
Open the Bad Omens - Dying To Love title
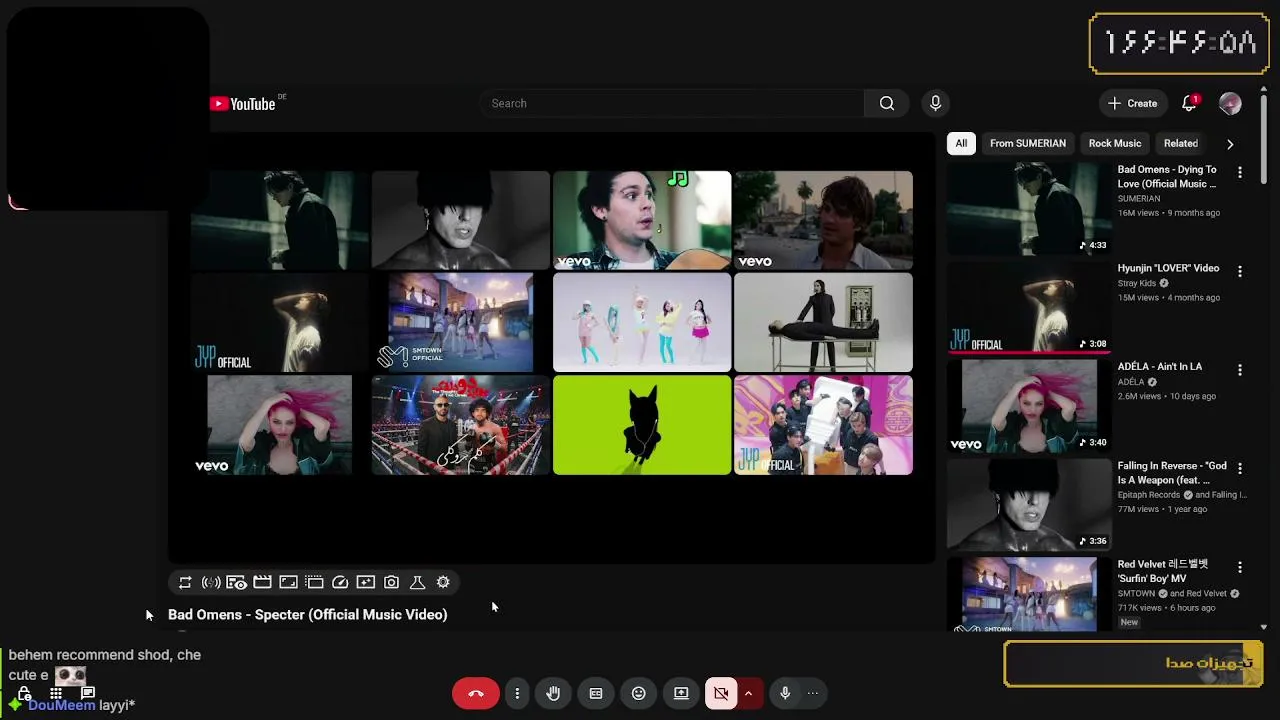[1167, 177]
